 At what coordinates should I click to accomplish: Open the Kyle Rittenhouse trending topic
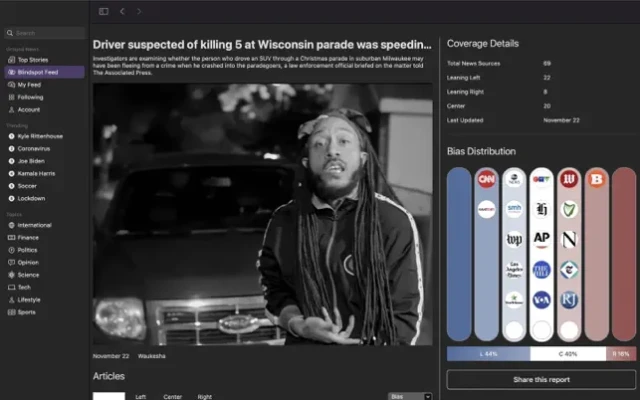pos(39,136)
